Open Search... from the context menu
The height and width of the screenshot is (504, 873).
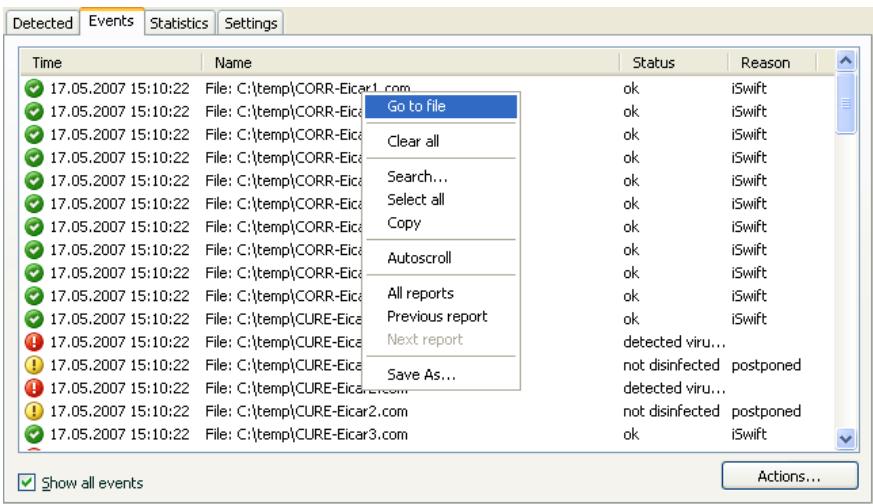coord(441,177)
